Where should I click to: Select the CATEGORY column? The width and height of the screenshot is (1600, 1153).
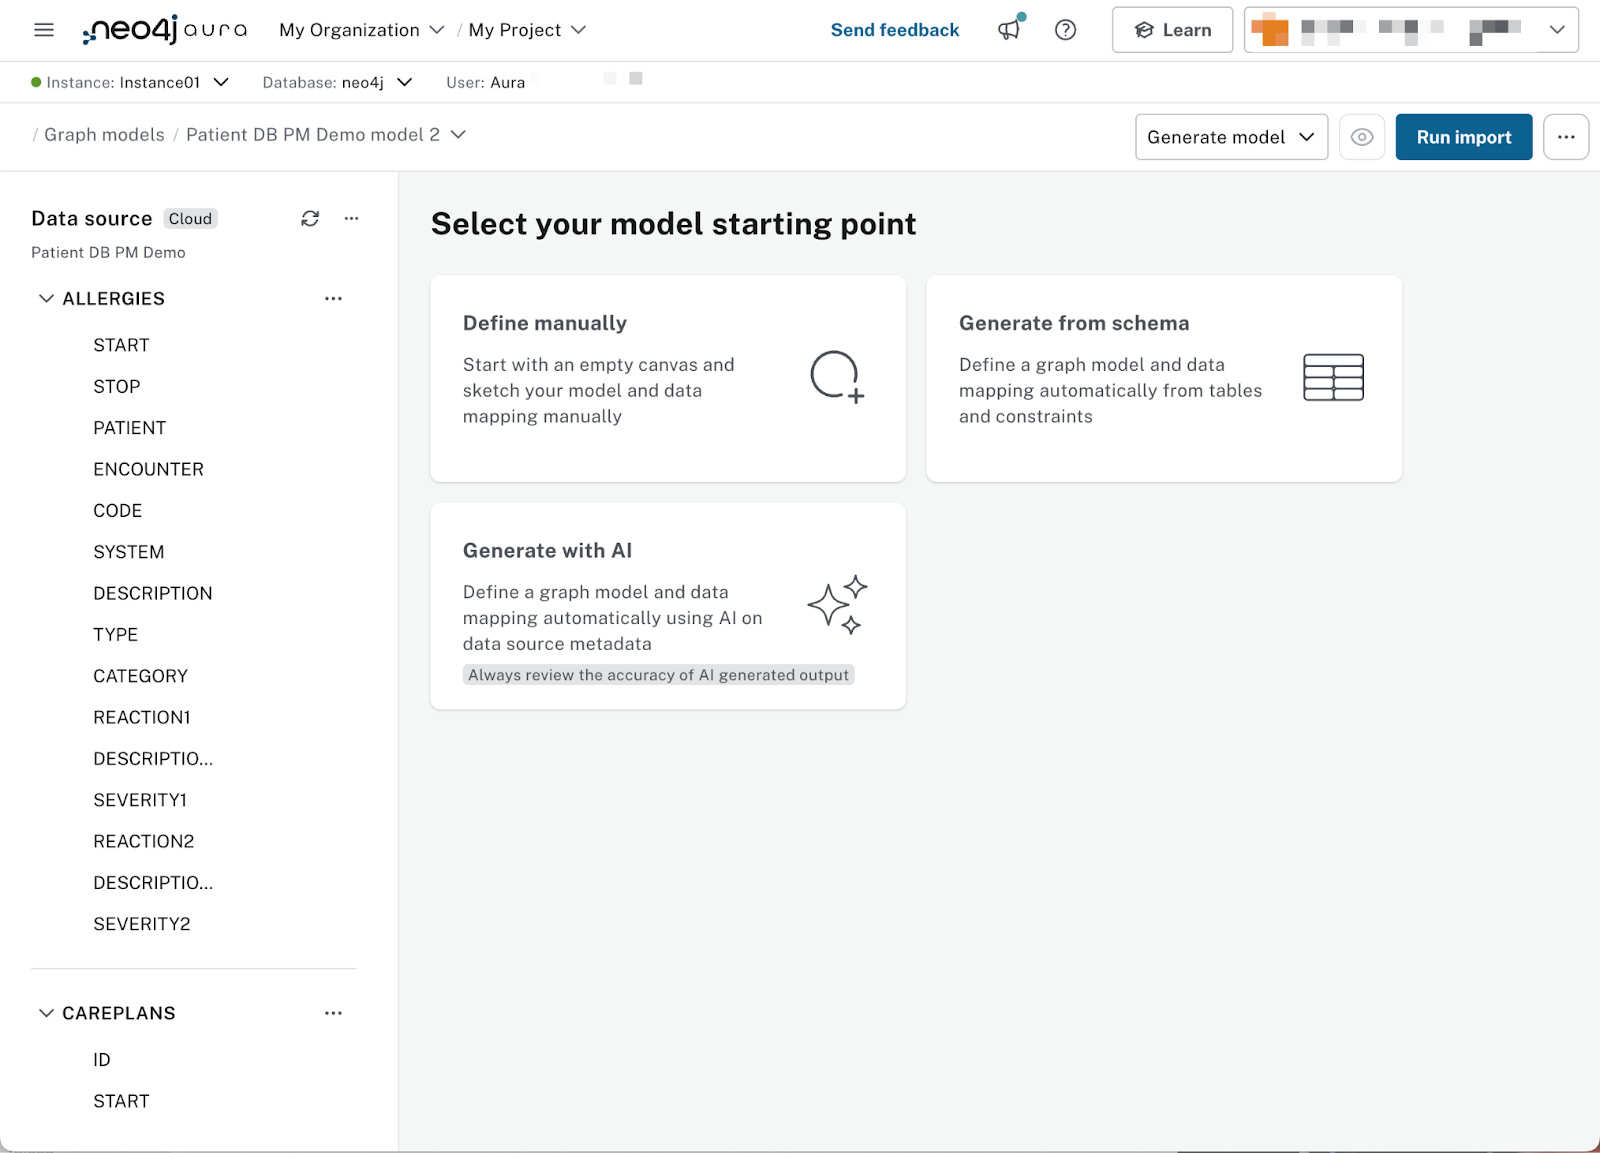point(141,676)
